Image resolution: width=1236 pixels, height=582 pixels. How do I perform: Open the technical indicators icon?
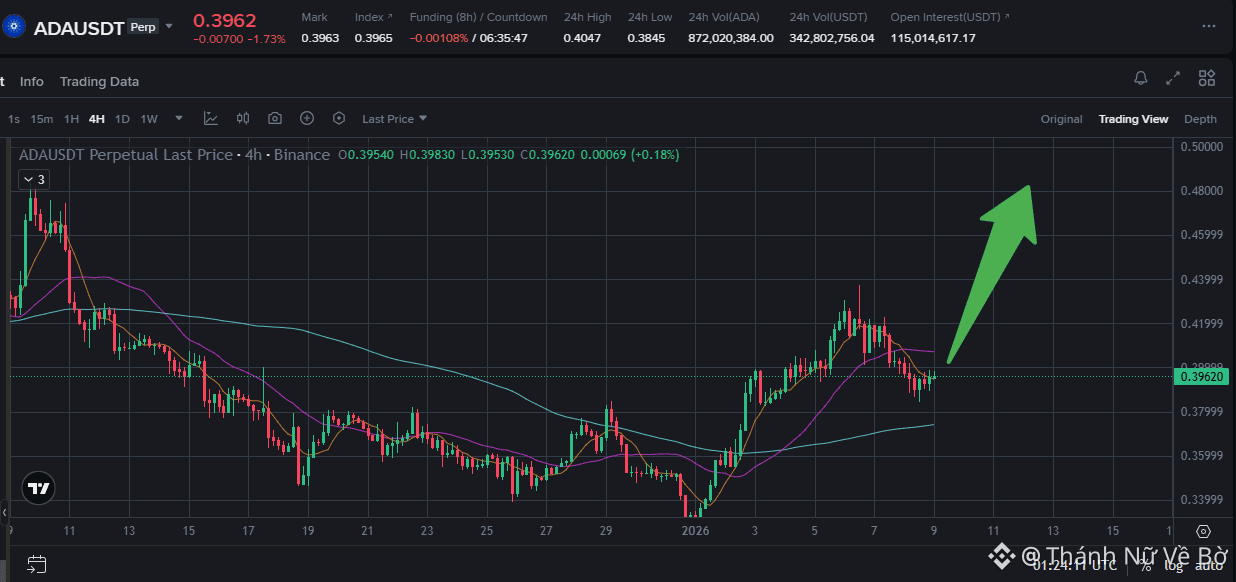pyautogui.click(x=211, y=118)
